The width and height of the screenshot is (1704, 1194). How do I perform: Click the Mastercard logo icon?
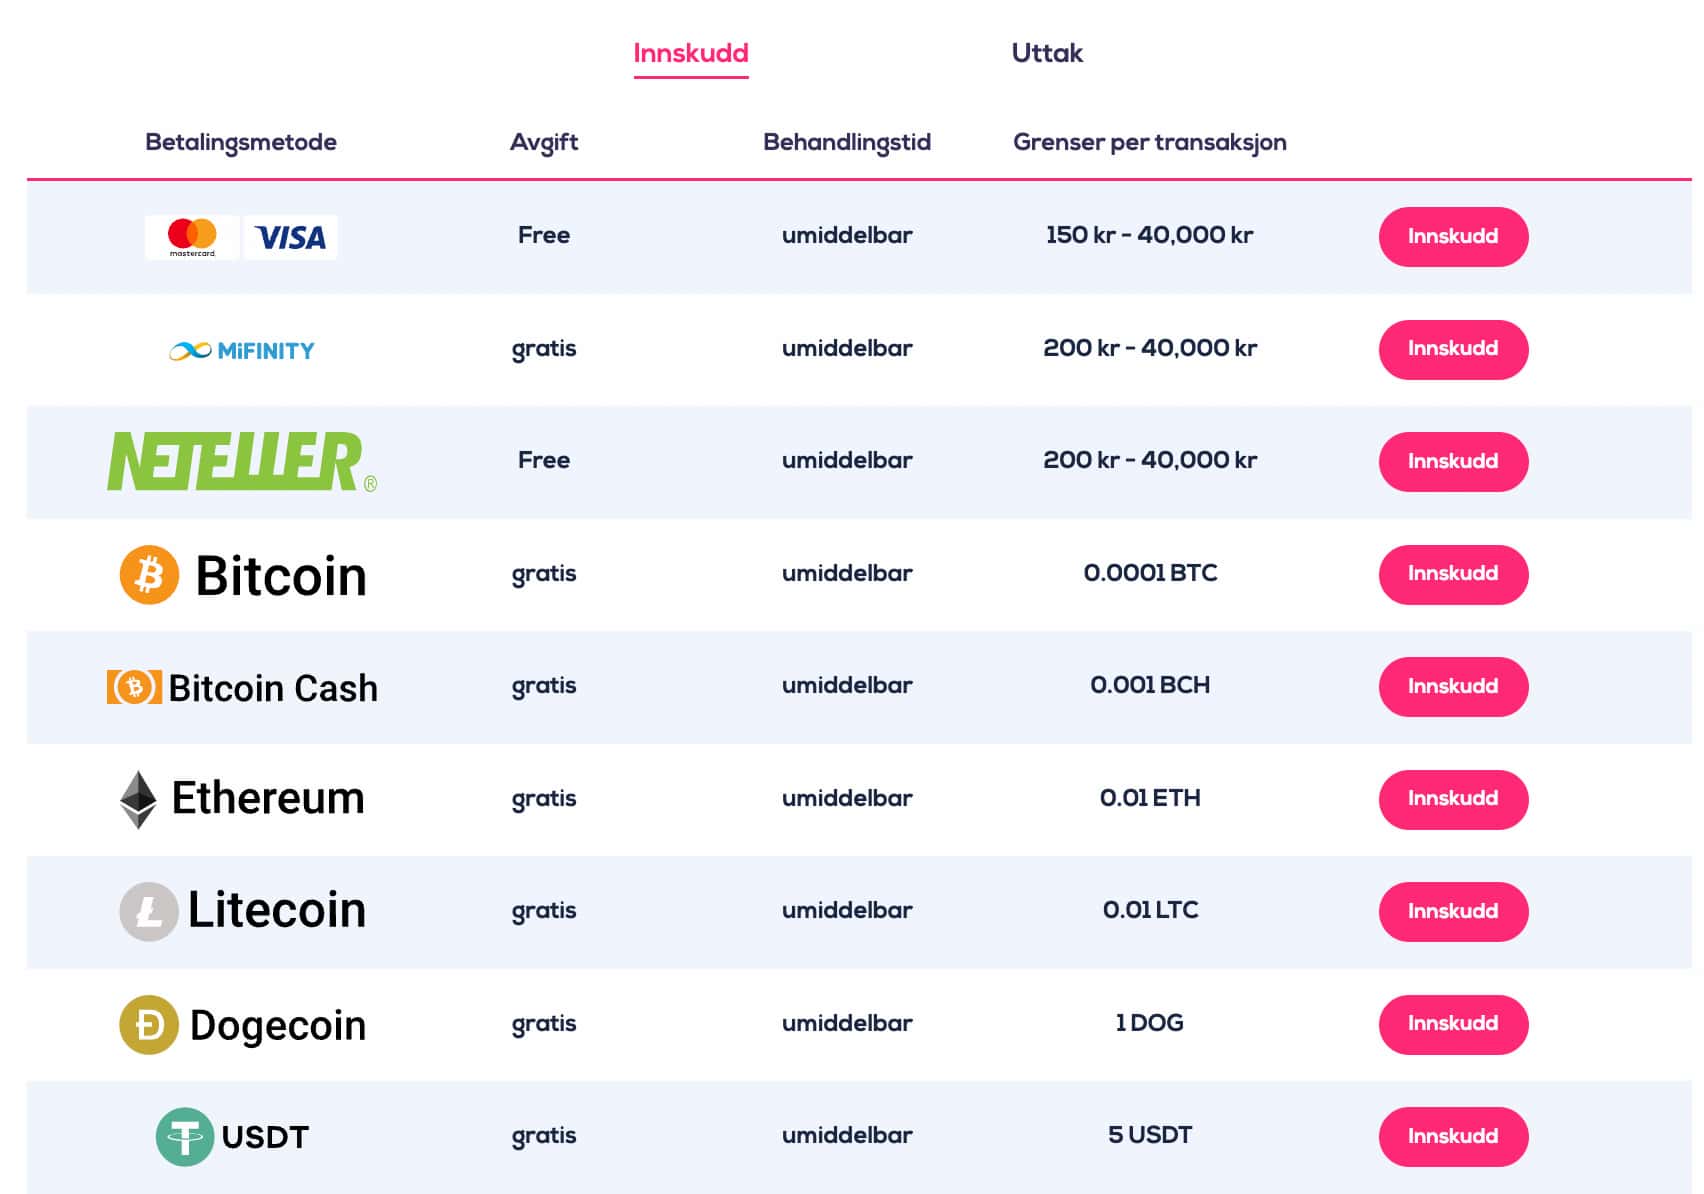[x=192, y=237]
